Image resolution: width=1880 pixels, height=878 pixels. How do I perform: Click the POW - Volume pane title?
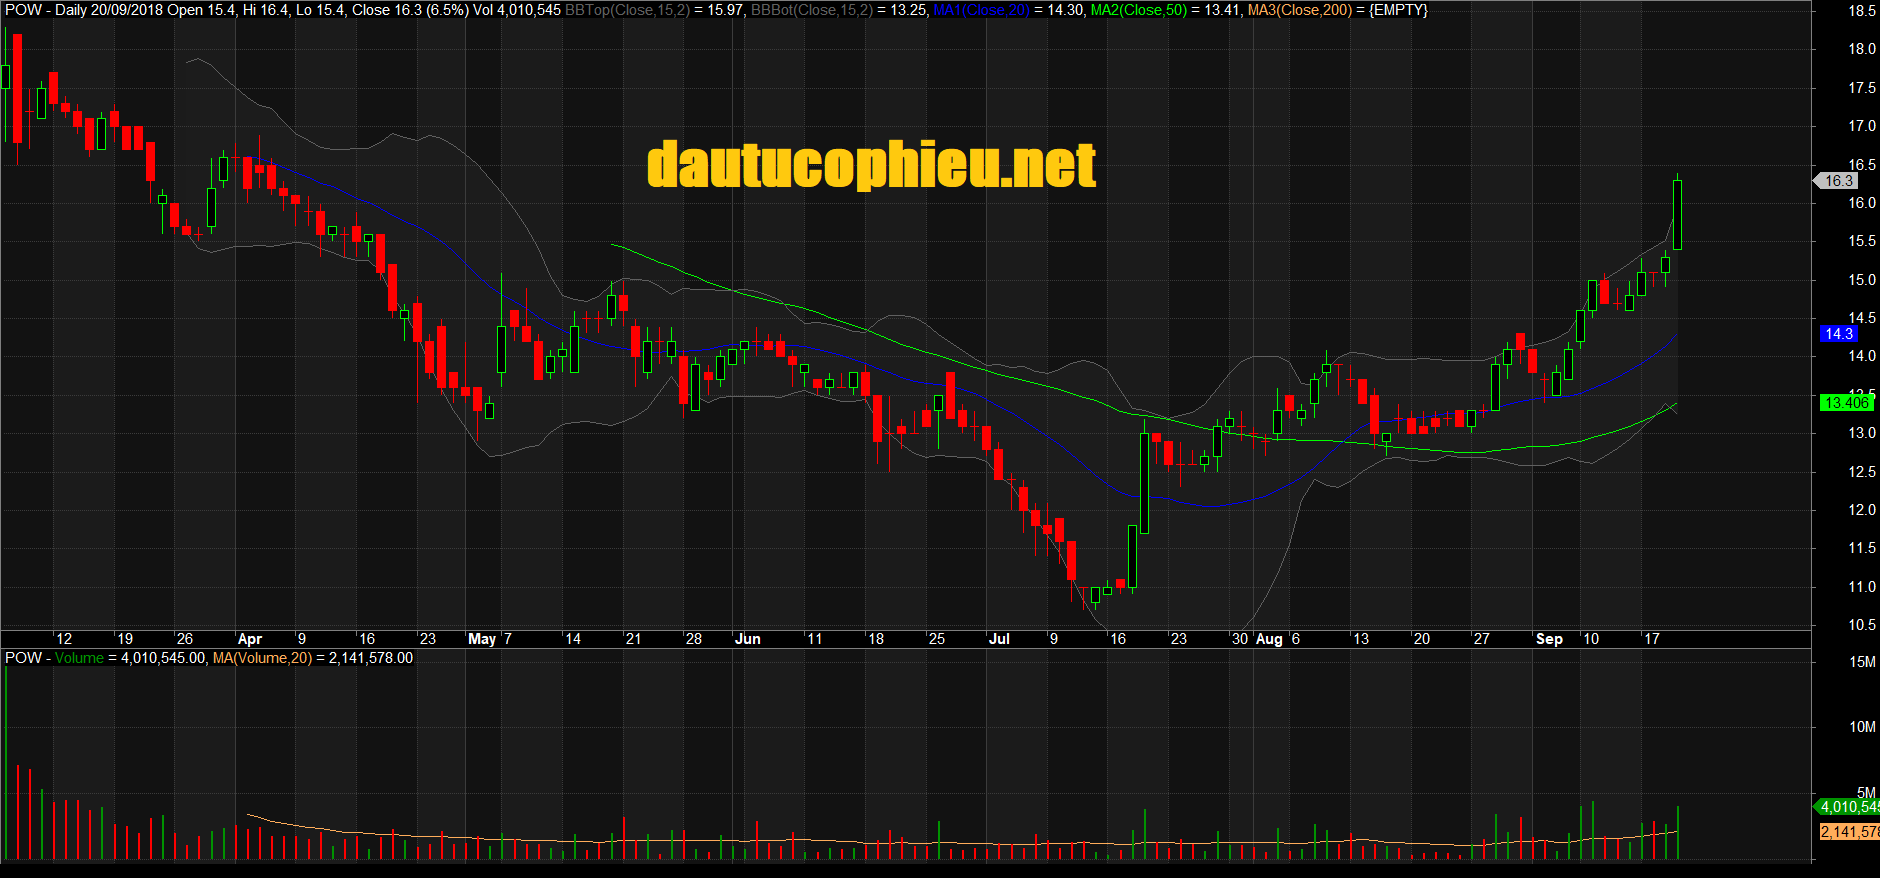pyautogui.click(x=54, y=658)
